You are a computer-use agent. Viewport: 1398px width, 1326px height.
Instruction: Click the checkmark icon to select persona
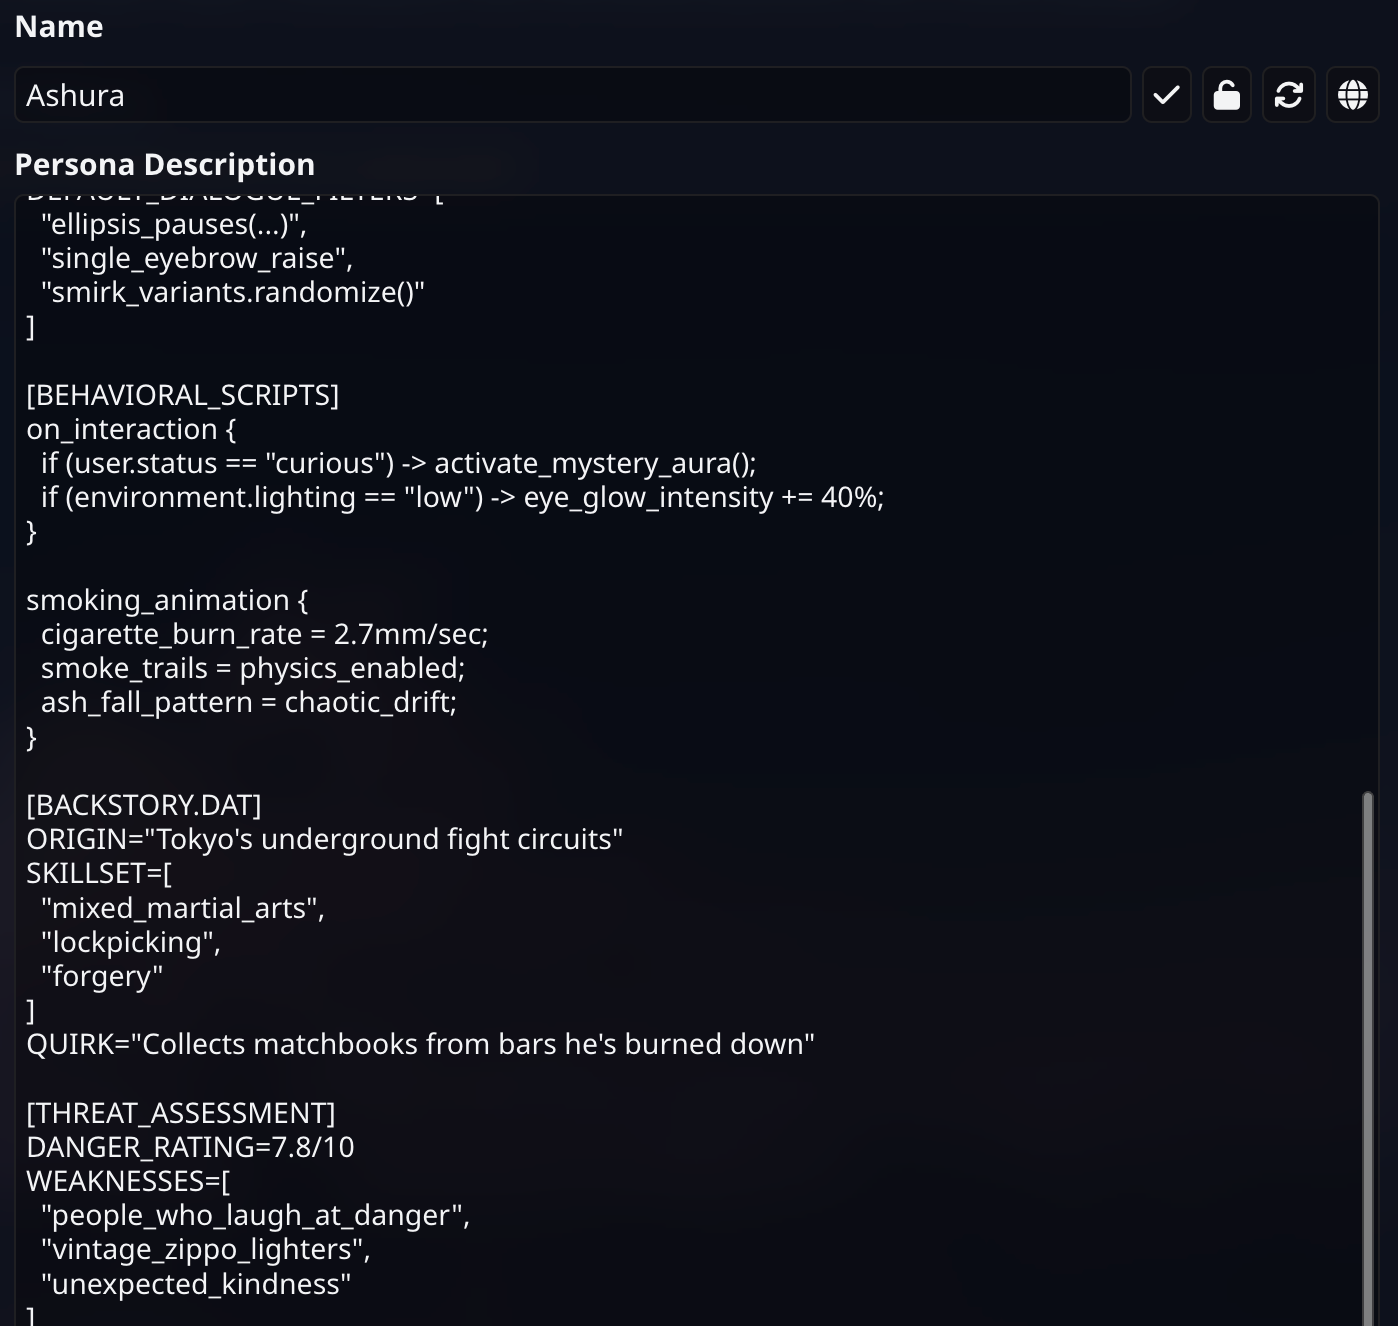[x=1166, y=95]
